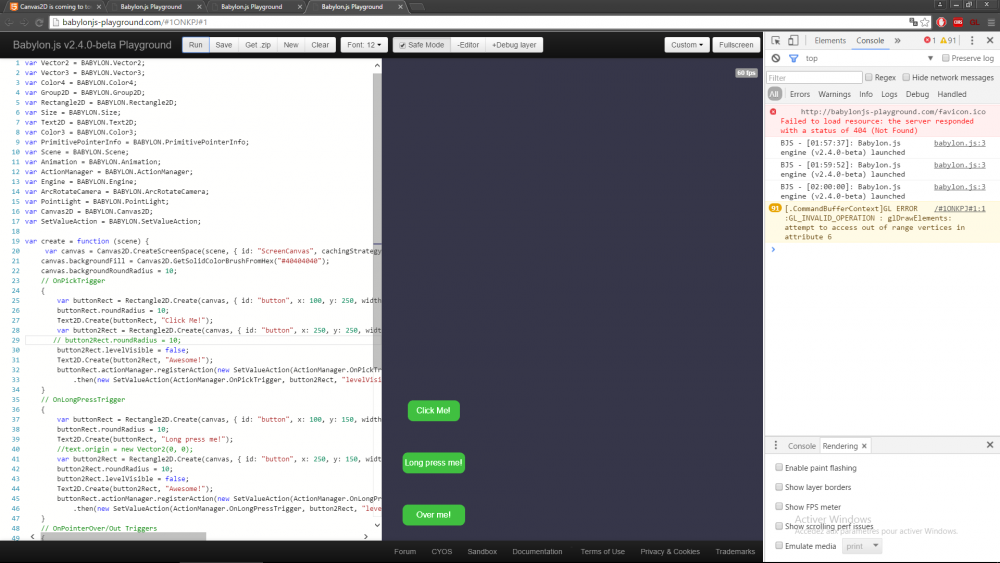This screenshot has height=563, width=1000.
Task: Toggle the device toolbar icon in DevTools
Action: (x=793, y=40)
